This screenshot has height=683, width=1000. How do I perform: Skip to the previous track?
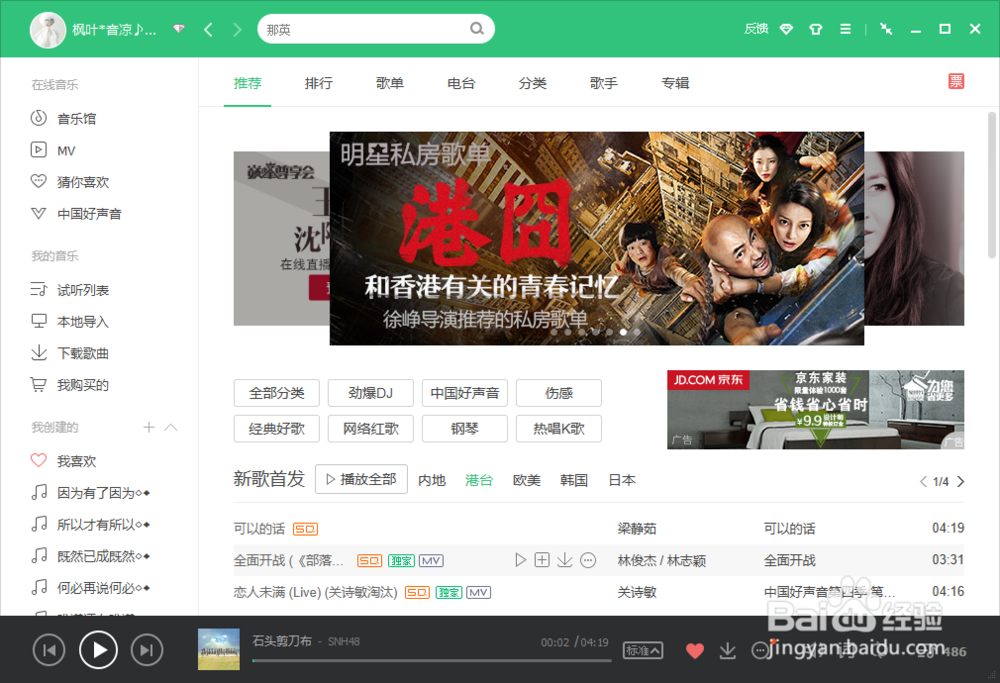(x=49, y=650)
